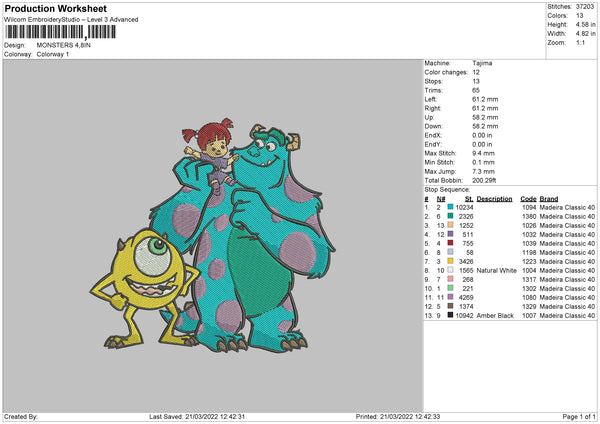Click the pink swatch for code 1317
This screenshot has height=424, width=600.
450,279
